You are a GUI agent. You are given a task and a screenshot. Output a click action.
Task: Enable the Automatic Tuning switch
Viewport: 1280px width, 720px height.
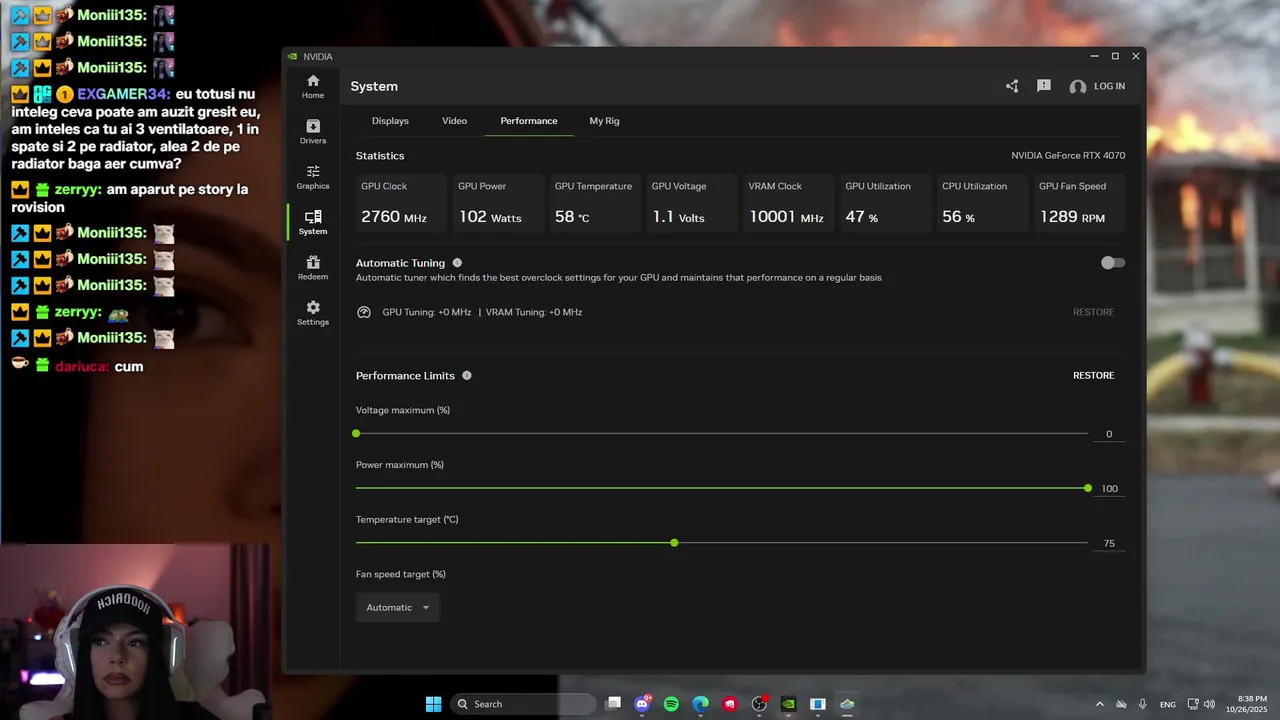1113,263
